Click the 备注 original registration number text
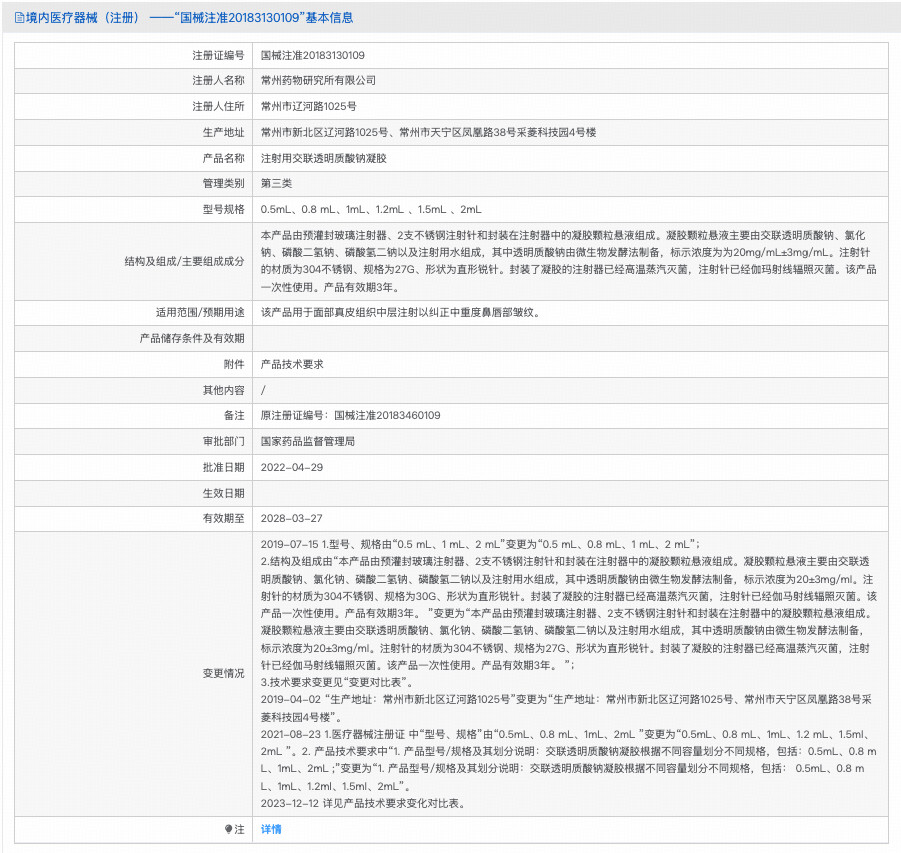This screenshot has width=901, height=853. coord(350,415)
